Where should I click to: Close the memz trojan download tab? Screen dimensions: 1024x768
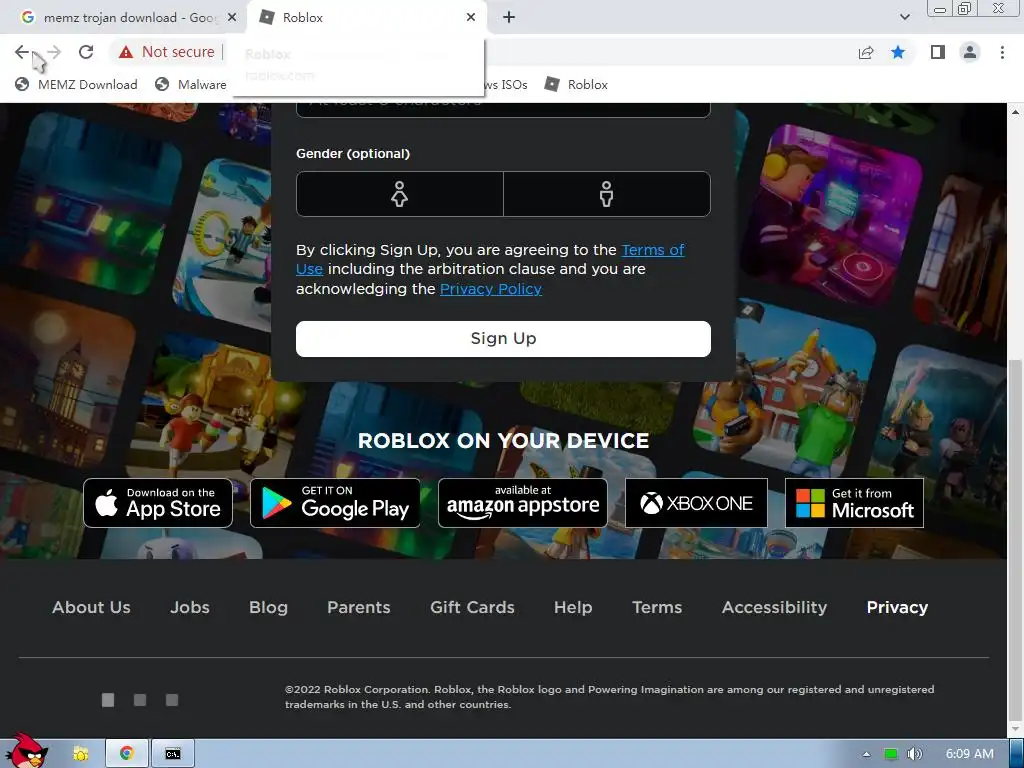[x=232, y=18]
